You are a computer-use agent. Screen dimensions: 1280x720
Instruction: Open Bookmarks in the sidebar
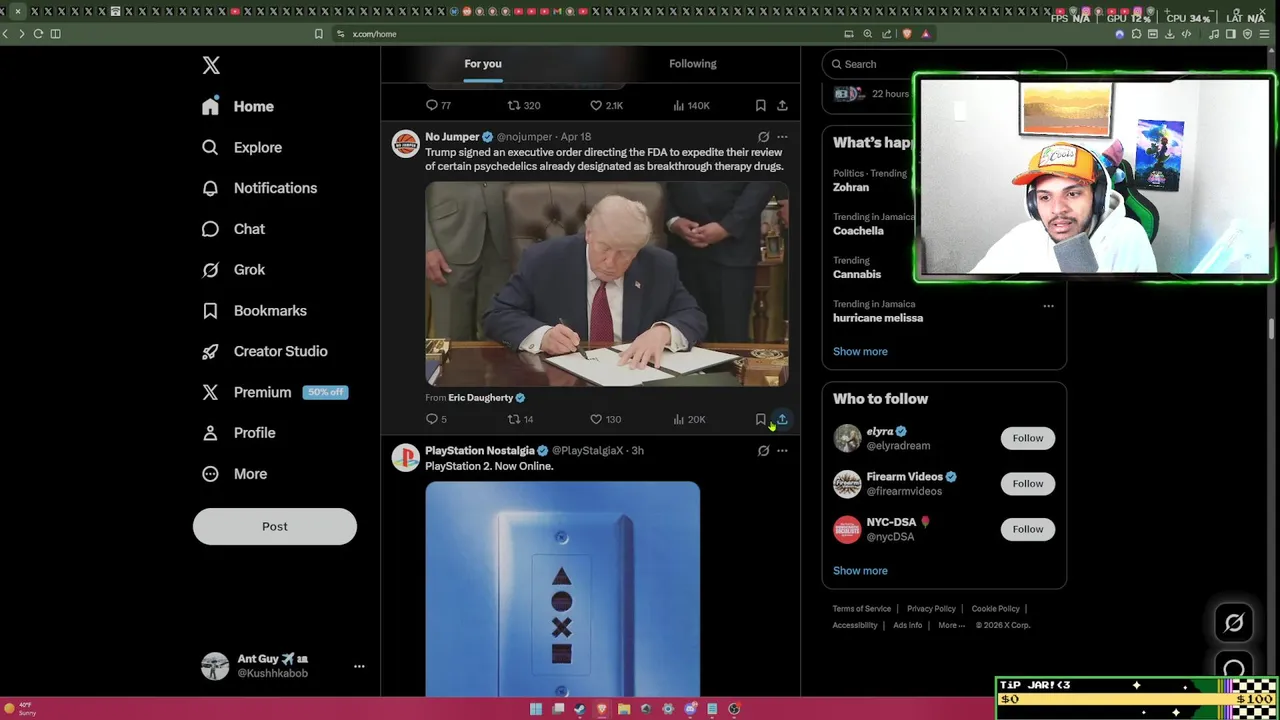point(254,311)
